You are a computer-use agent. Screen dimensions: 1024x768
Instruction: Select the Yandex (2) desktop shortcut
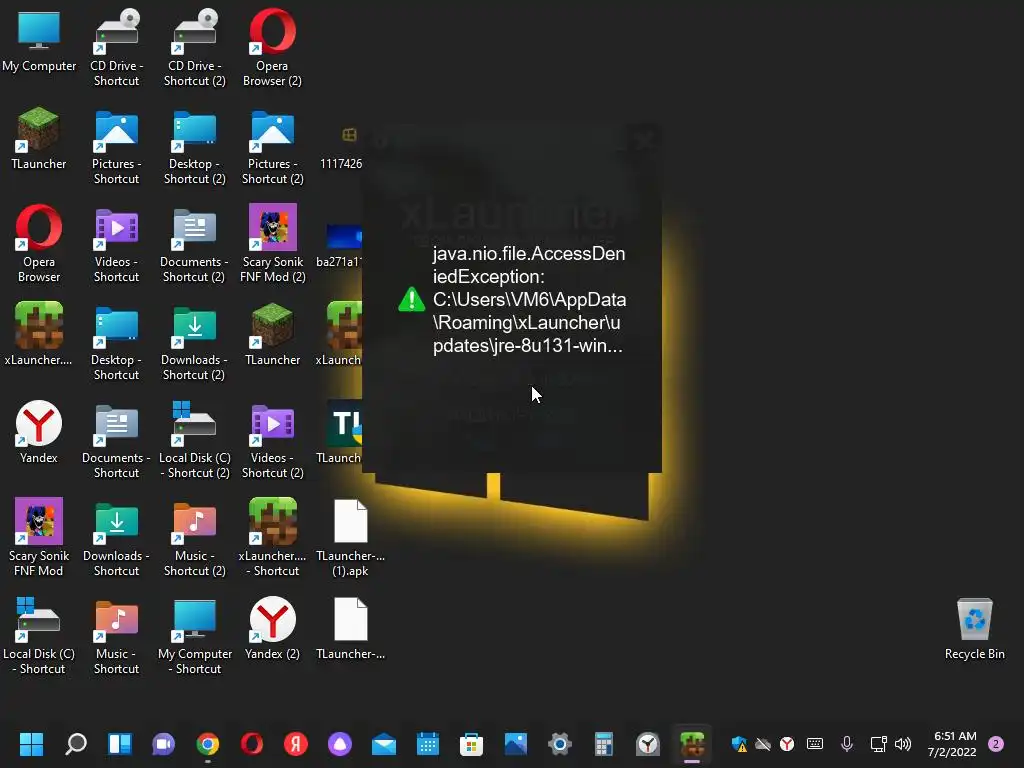point(272,628)
